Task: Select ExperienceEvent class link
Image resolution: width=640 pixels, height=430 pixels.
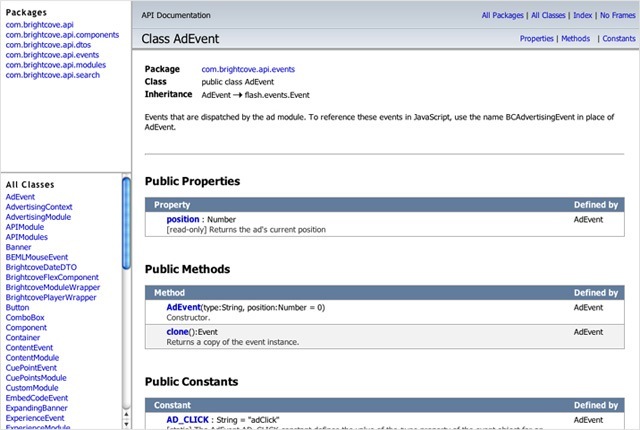Action: 35,418
